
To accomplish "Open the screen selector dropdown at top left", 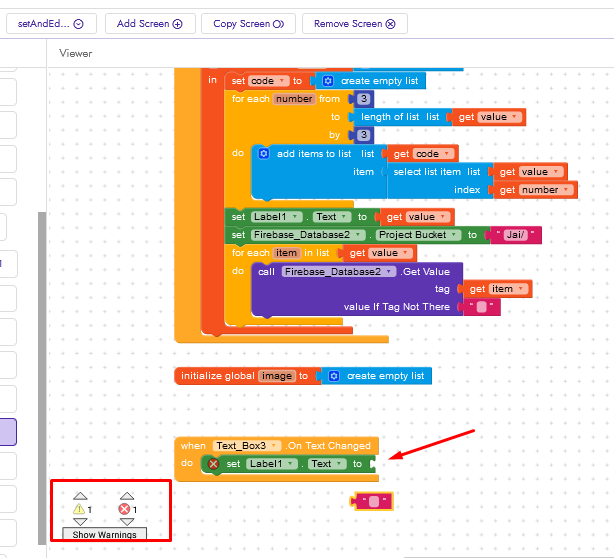I will (50, 24).
